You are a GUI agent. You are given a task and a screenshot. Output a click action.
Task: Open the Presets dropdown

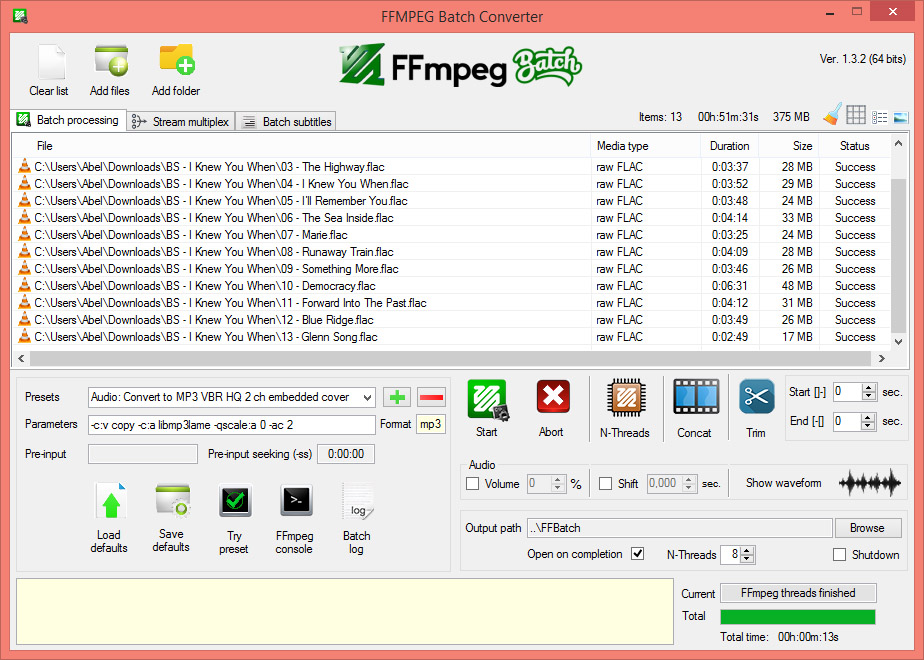[x=367, y=397]
